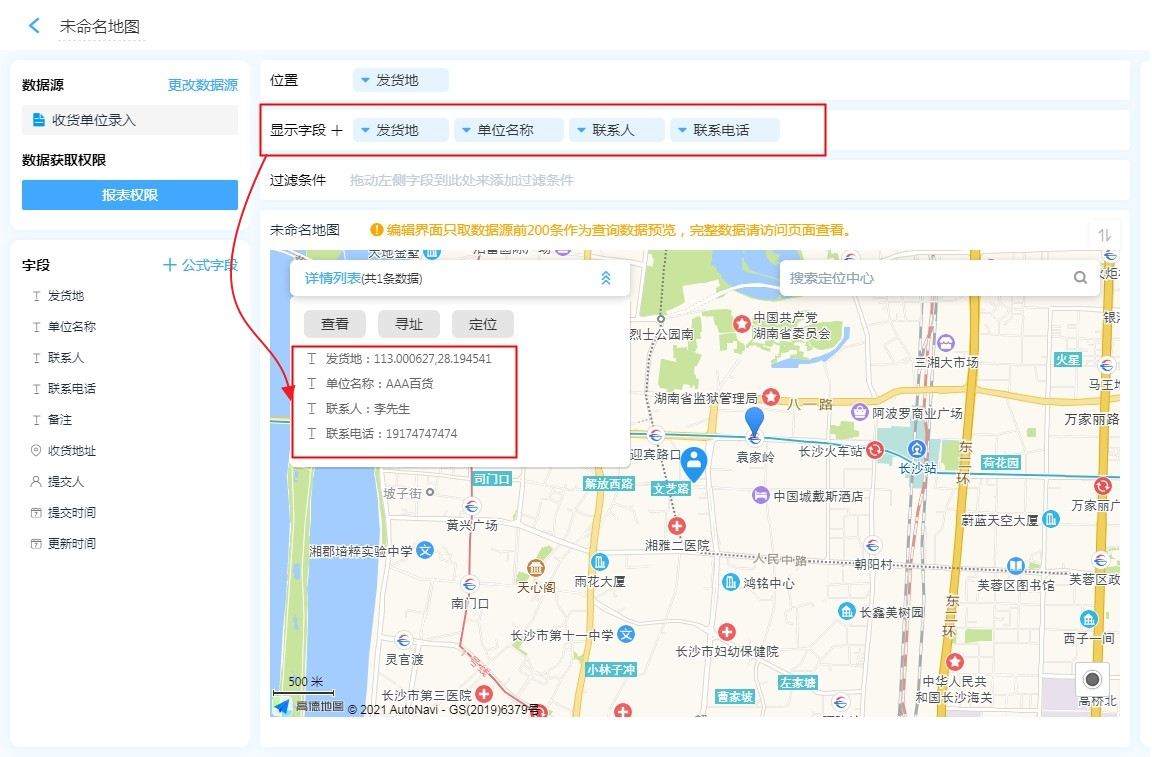
Task: Click the map search magnifier icon
Action: coord(1080,278)
